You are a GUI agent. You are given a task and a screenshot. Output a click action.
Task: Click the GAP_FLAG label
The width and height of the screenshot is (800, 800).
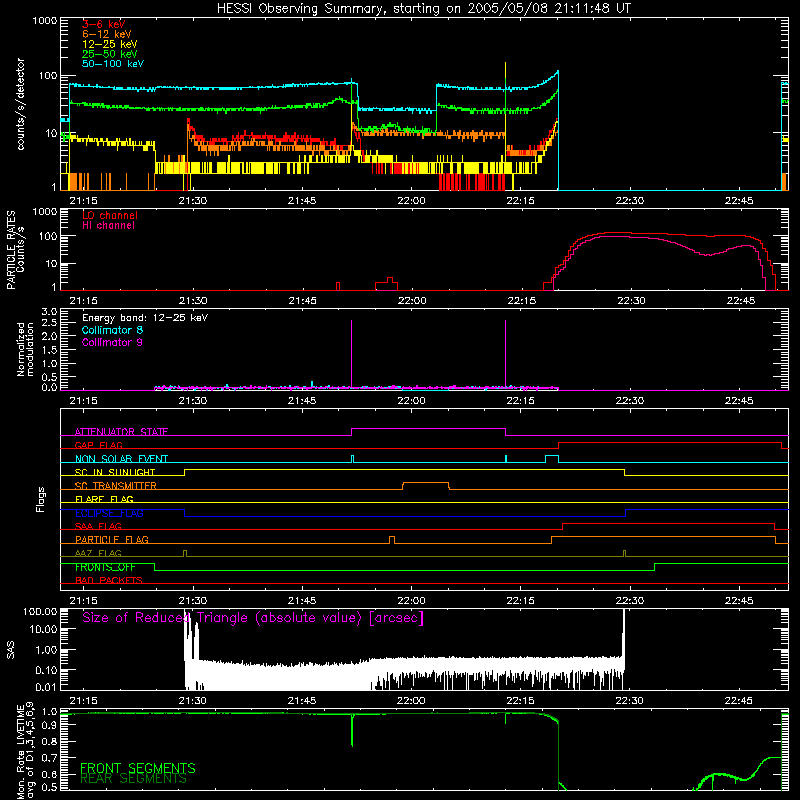coord(98,445)
